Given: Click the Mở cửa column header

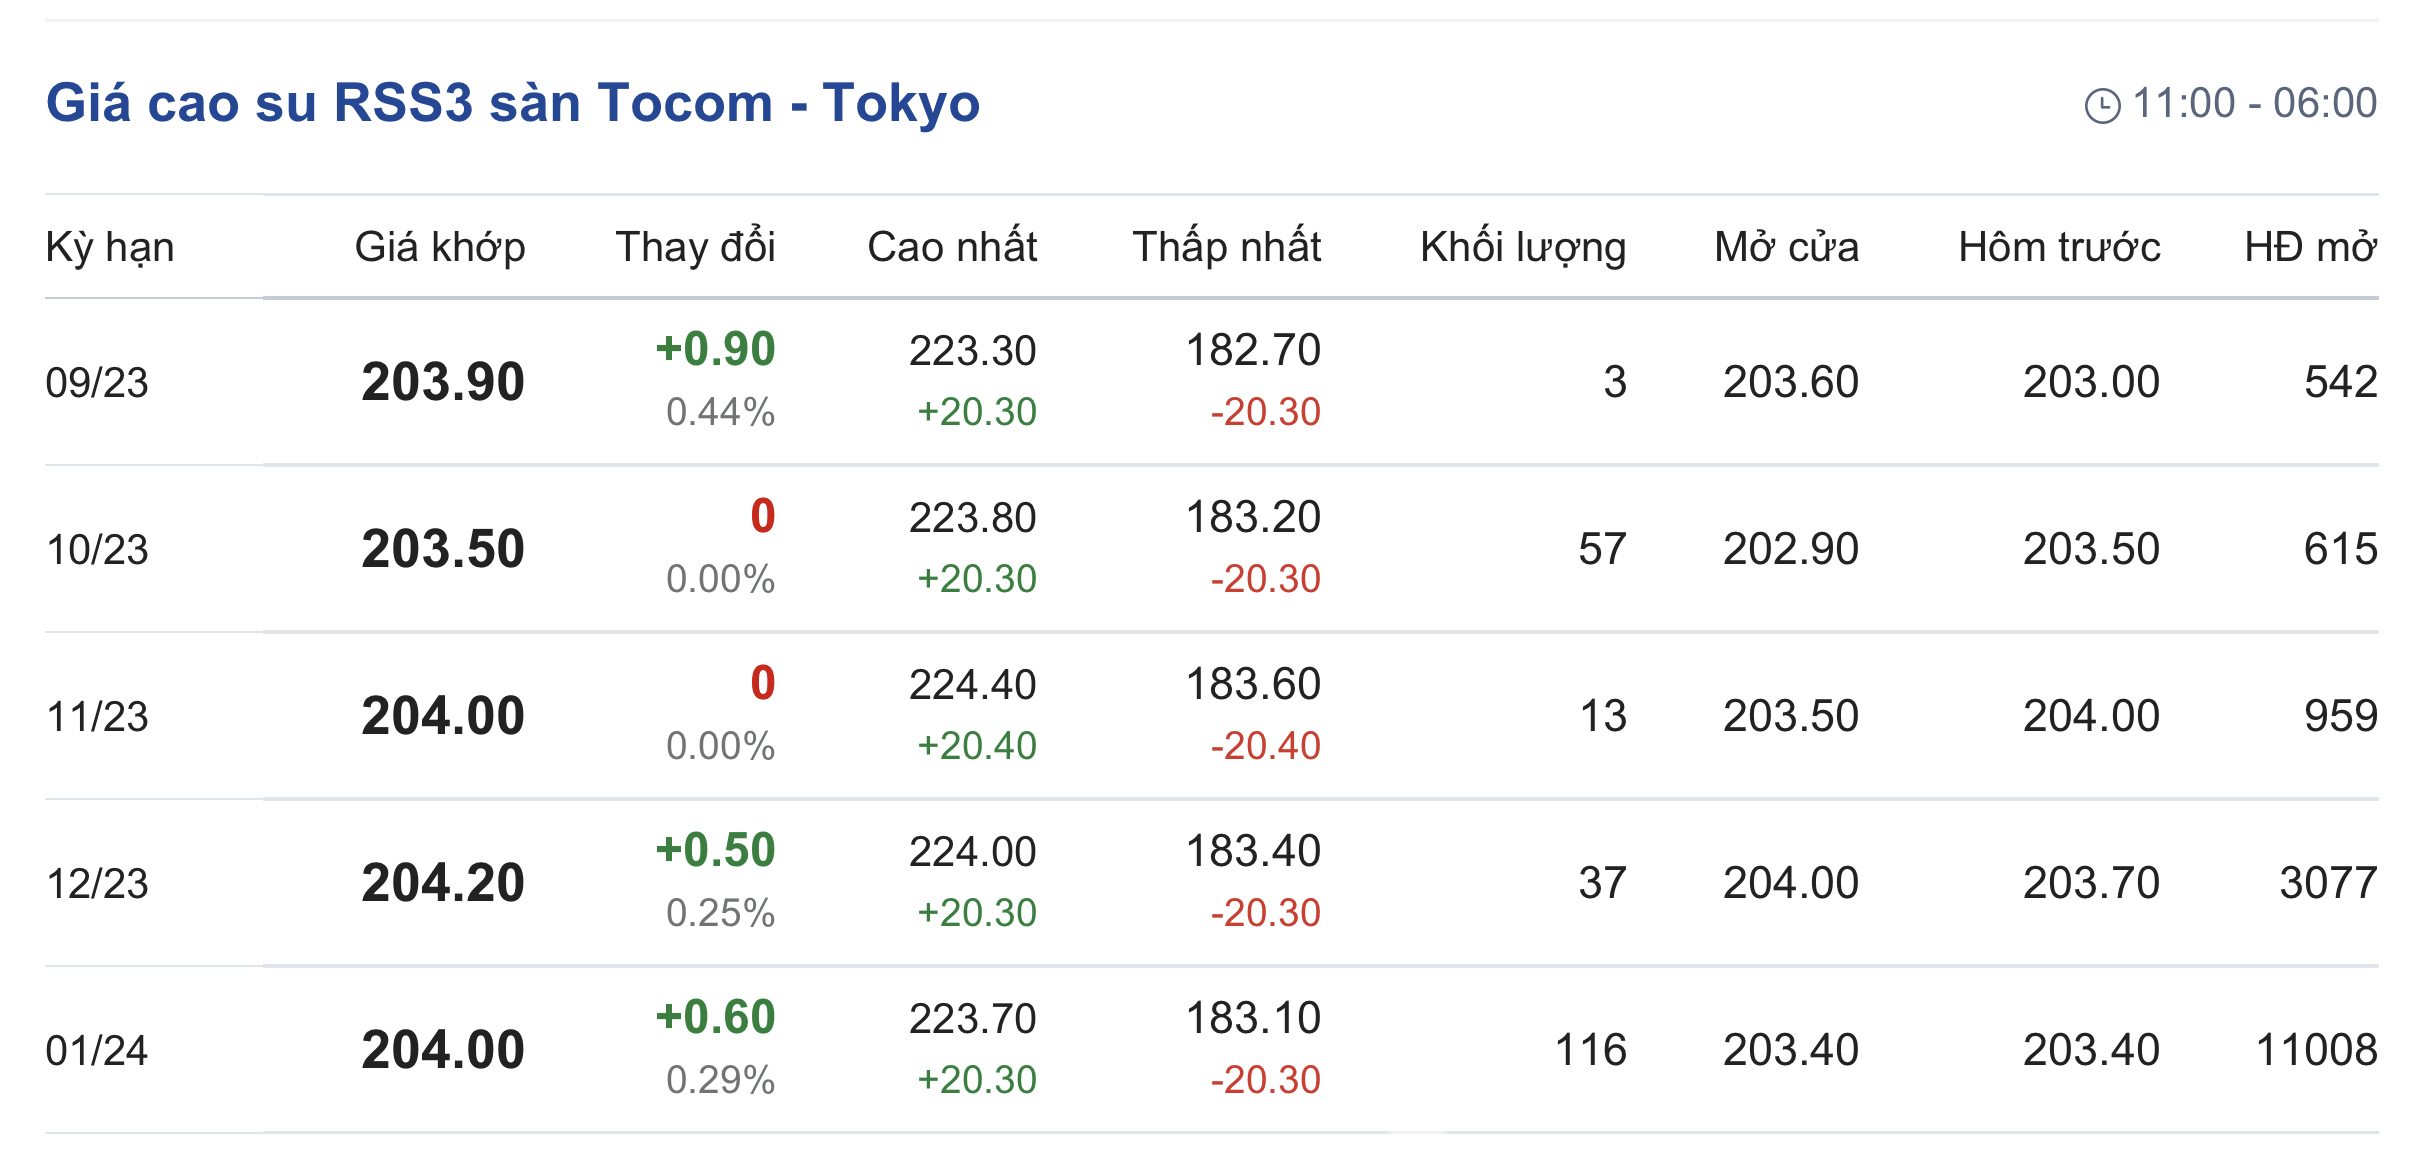Looking at the screenshot, I should tap(1786, 247).
